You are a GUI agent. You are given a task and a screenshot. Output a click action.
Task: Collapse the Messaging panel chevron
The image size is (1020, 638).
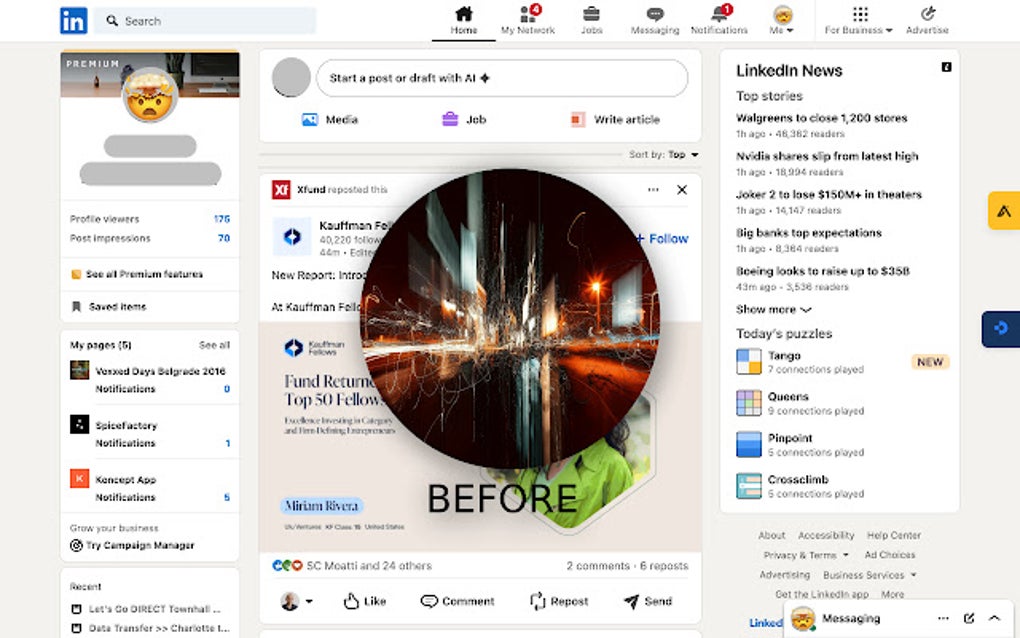coord(994,618)
